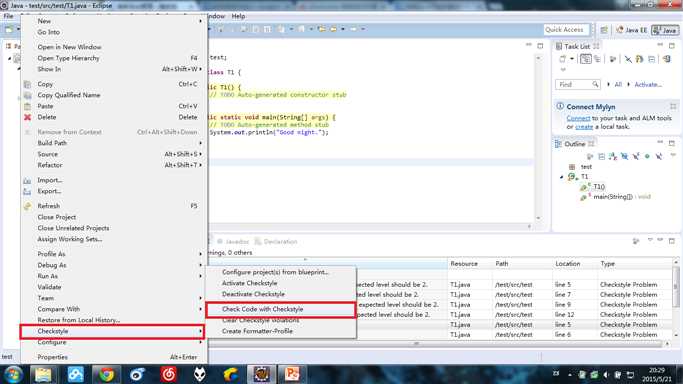This screenshot has height=384, width=683.
Task: Click the All filter link in Task List
Action: point(618,84)
